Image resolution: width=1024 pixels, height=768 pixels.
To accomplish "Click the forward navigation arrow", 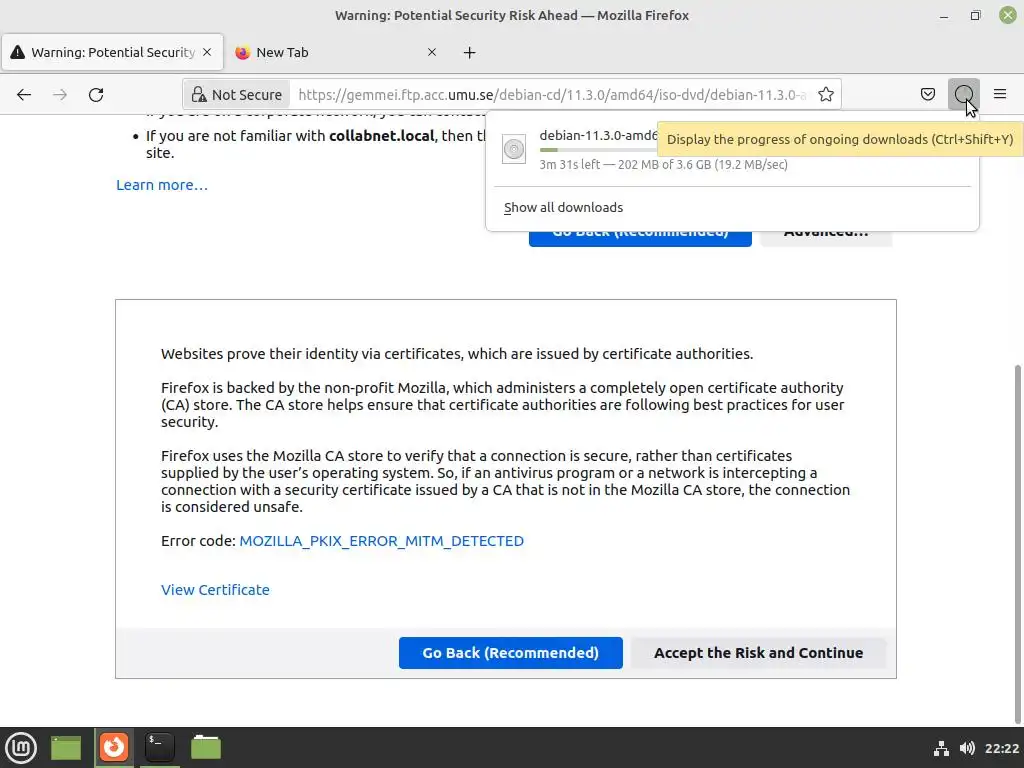I will tap(60, 95).
